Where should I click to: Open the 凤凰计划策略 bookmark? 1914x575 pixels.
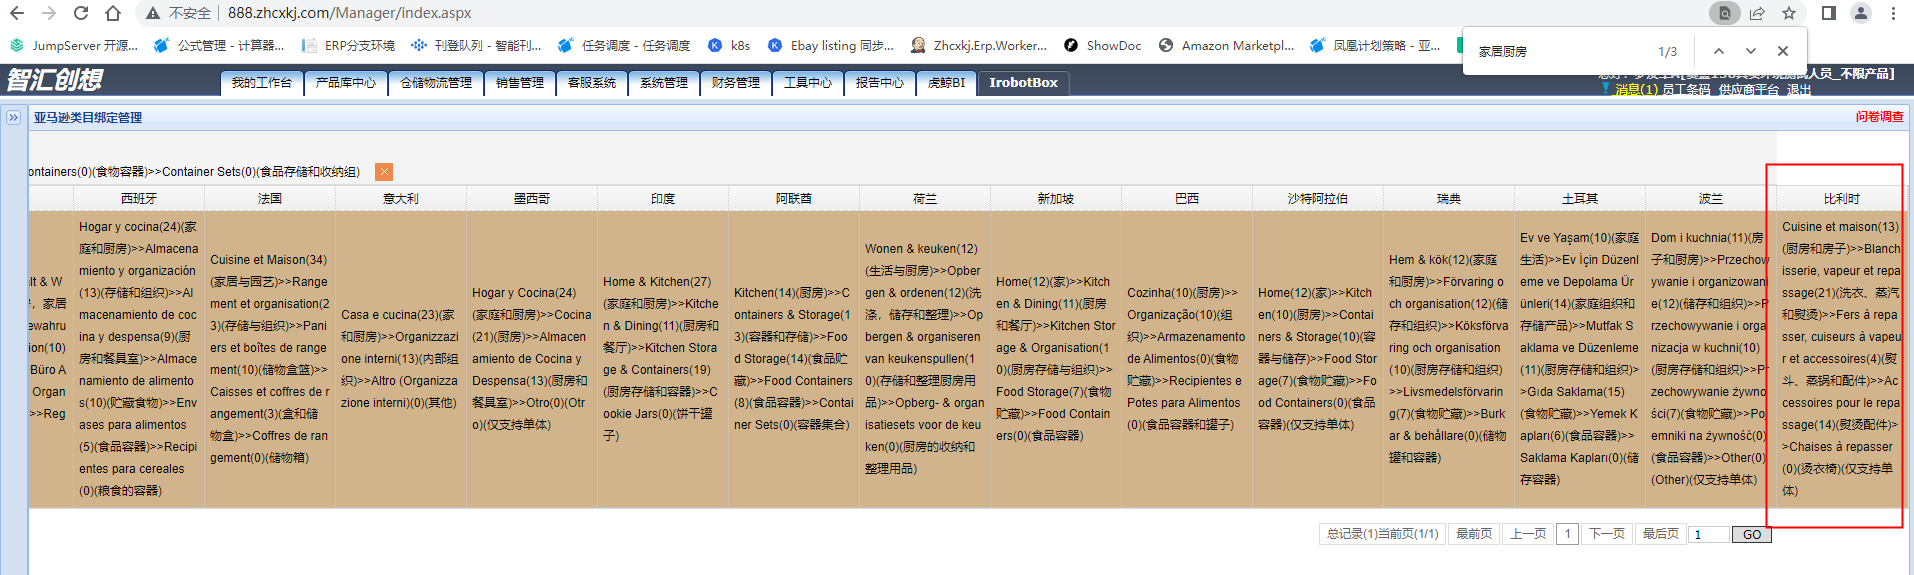click(x=1376, y=45)
